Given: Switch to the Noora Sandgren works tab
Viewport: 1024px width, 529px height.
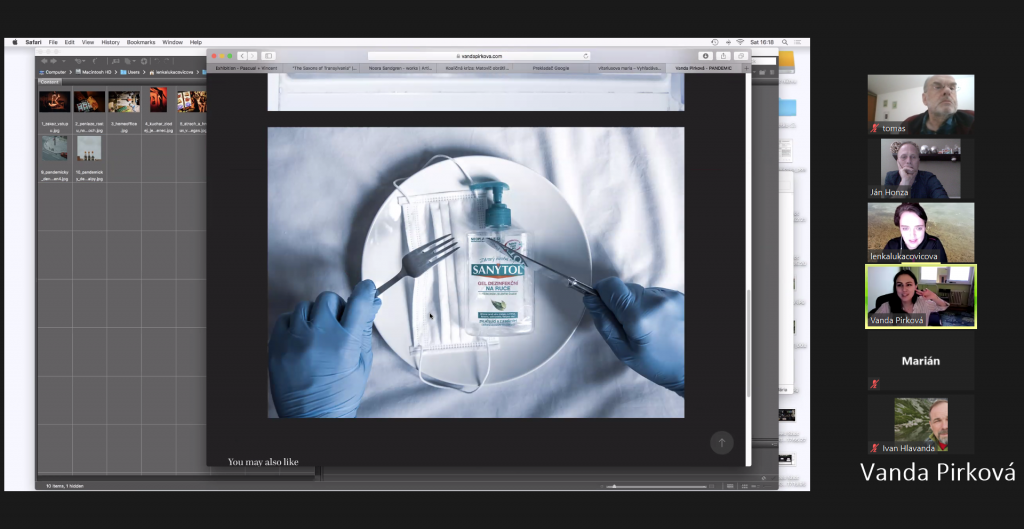Looking at the screenshot, I should pos(398,68).
